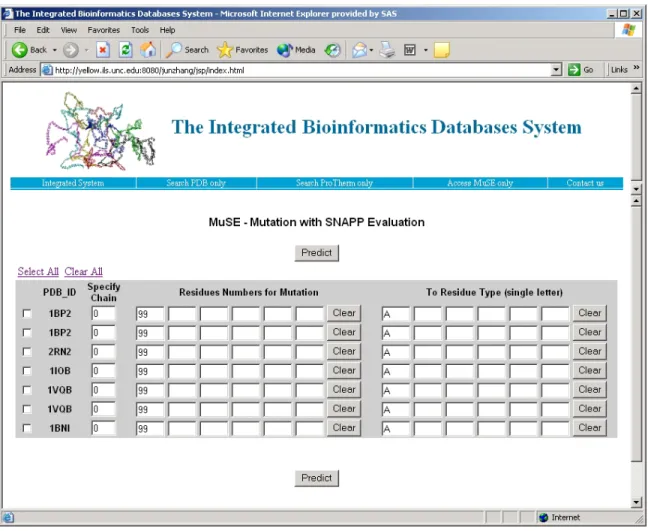This screenshot has height=531, width=648.
Task: Click the lower frame scrollbar up arrow
Action: [x=636, y=201]
